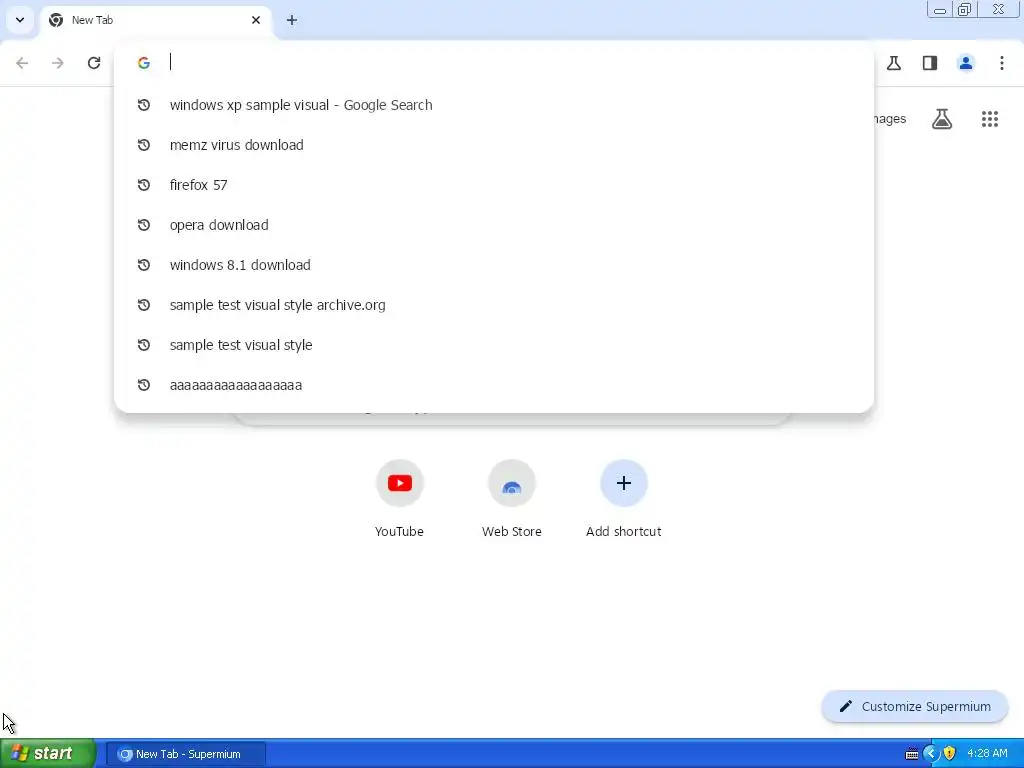The image size is (1024, 768).
Task: Open the security shield tray icon
Action: pyautogui.click(x=950, y=754)
